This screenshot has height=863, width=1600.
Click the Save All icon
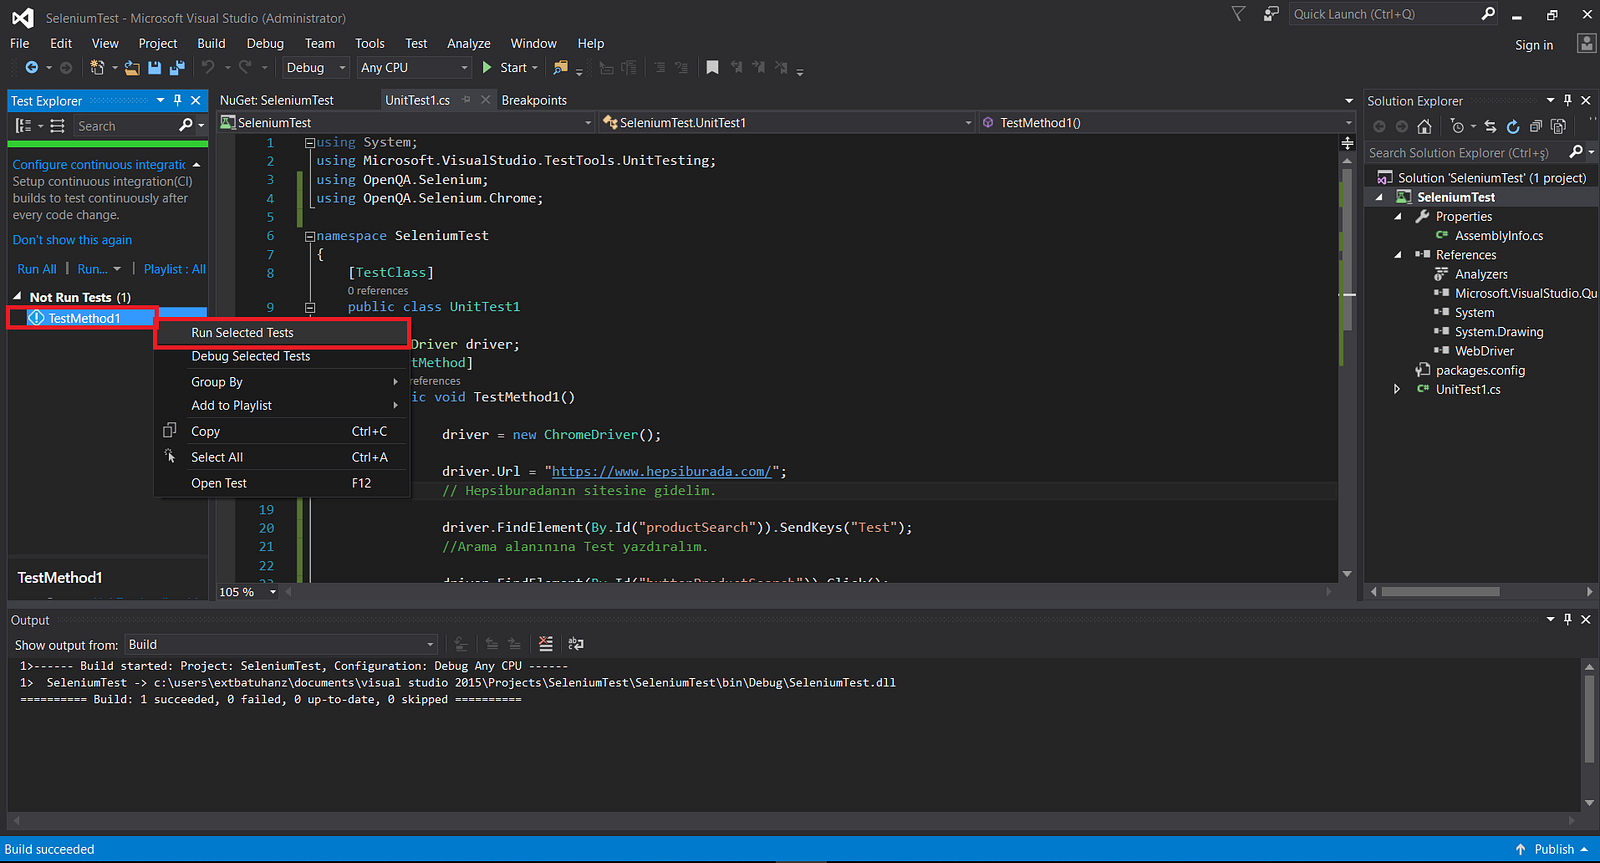(177, 68)
